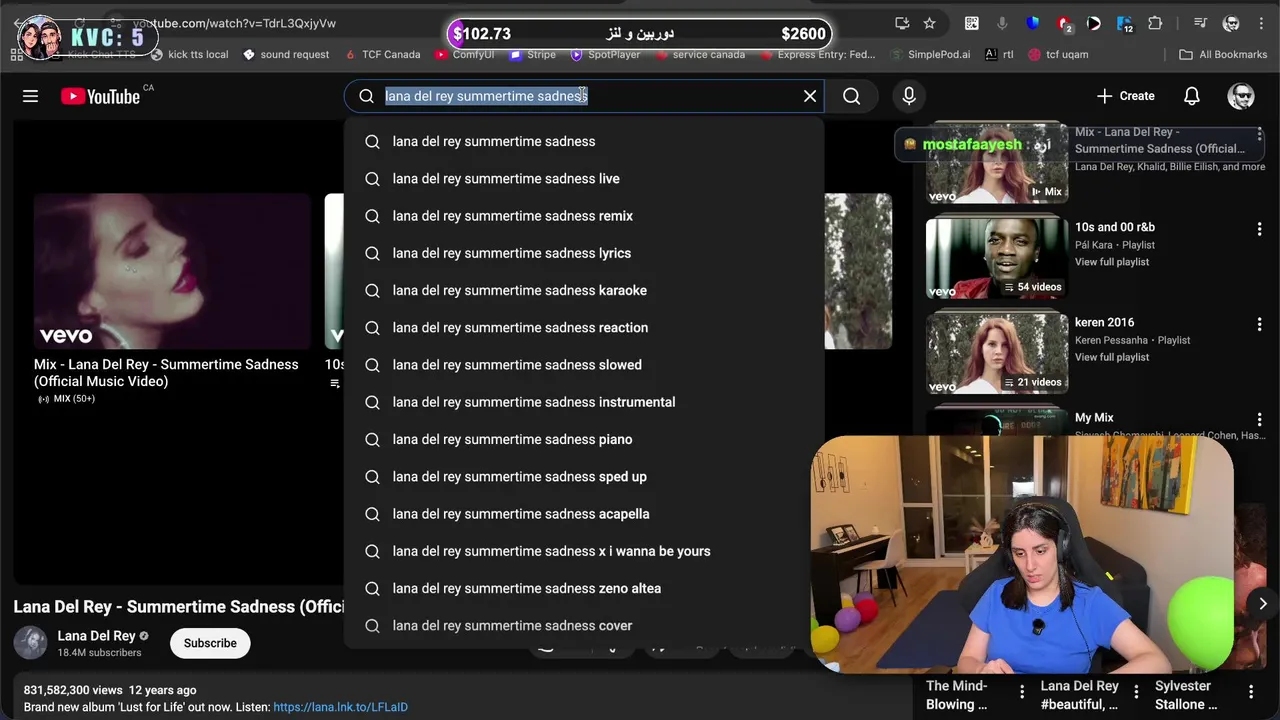Open the TCF Canada bookmark
Image resolution: width=1280 pixels, height=720 pixels.
[x=382, y=54]
